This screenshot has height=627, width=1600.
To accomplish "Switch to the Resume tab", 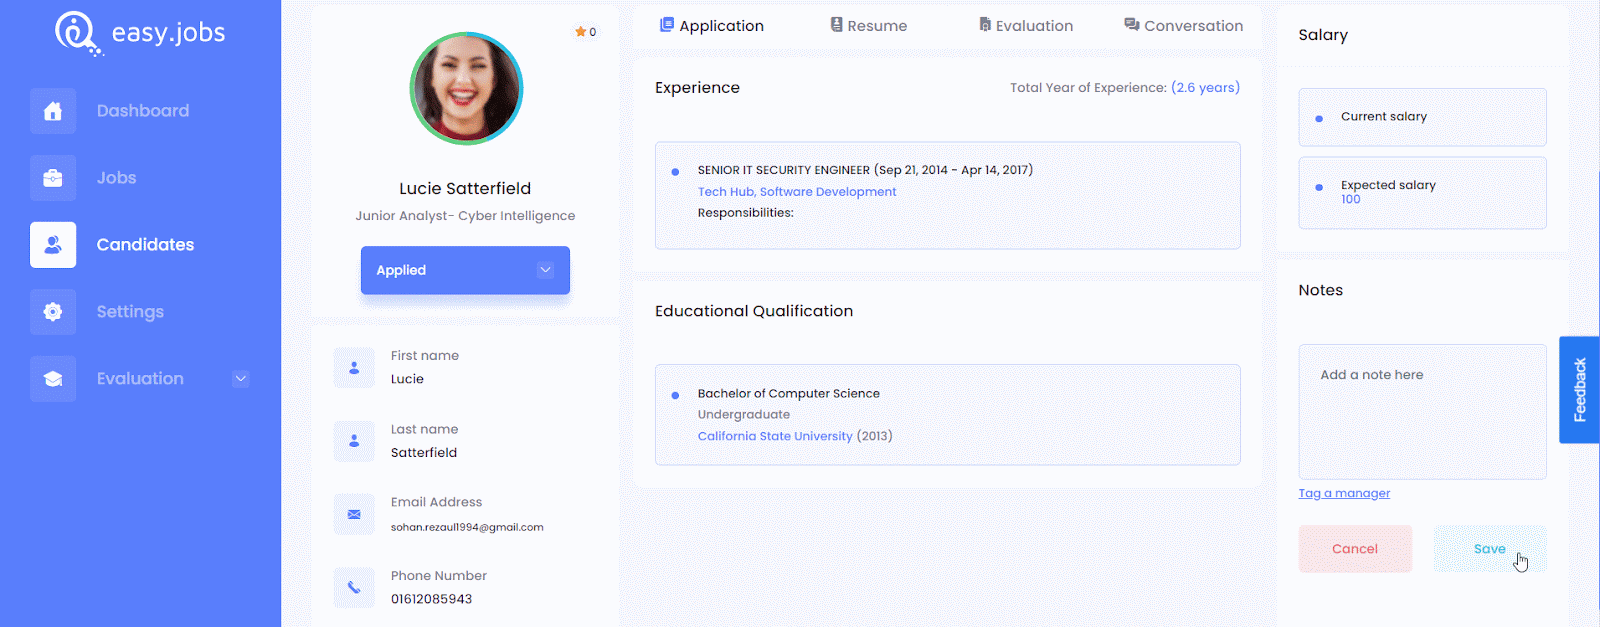I will pyautogui.click(x=868, y=26).
